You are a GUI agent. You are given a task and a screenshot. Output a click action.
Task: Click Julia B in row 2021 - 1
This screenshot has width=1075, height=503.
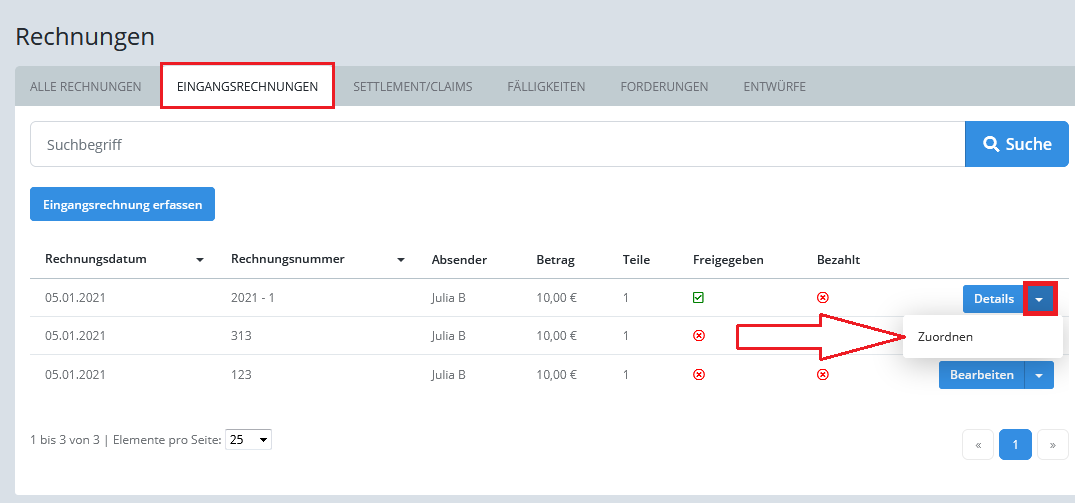(x=449, y=298)
